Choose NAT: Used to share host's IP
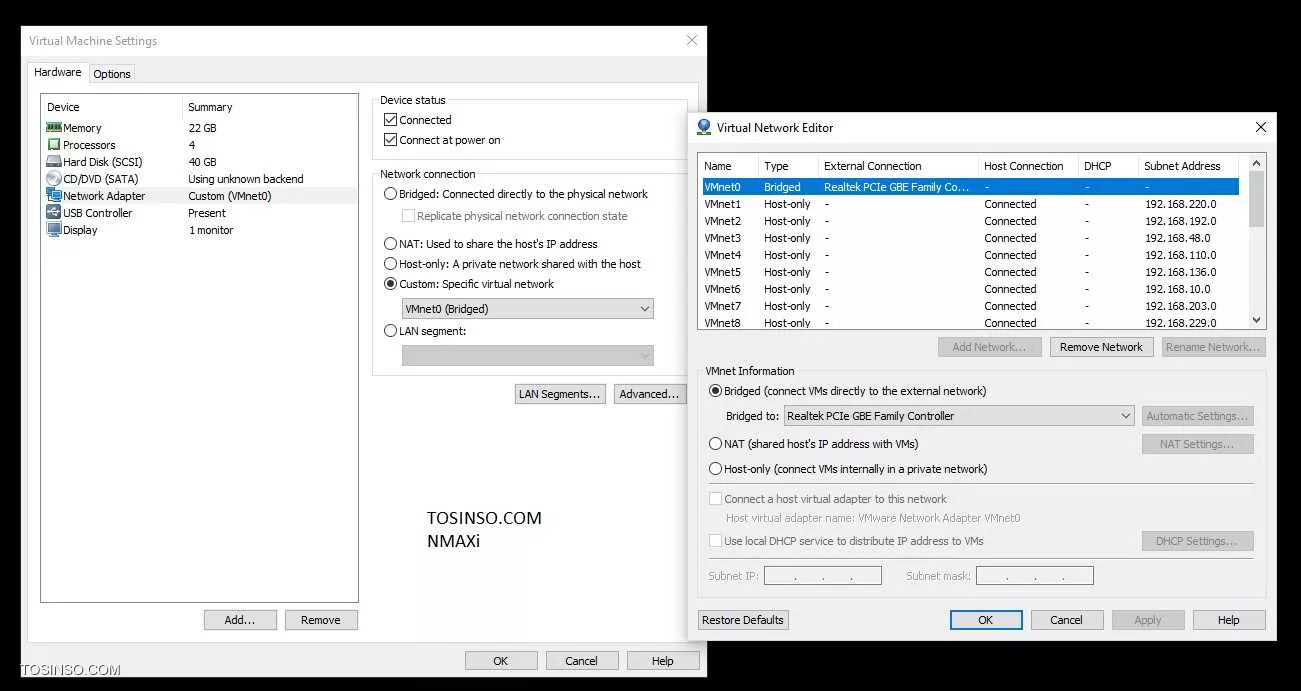1301x691 pixels. 391,244
